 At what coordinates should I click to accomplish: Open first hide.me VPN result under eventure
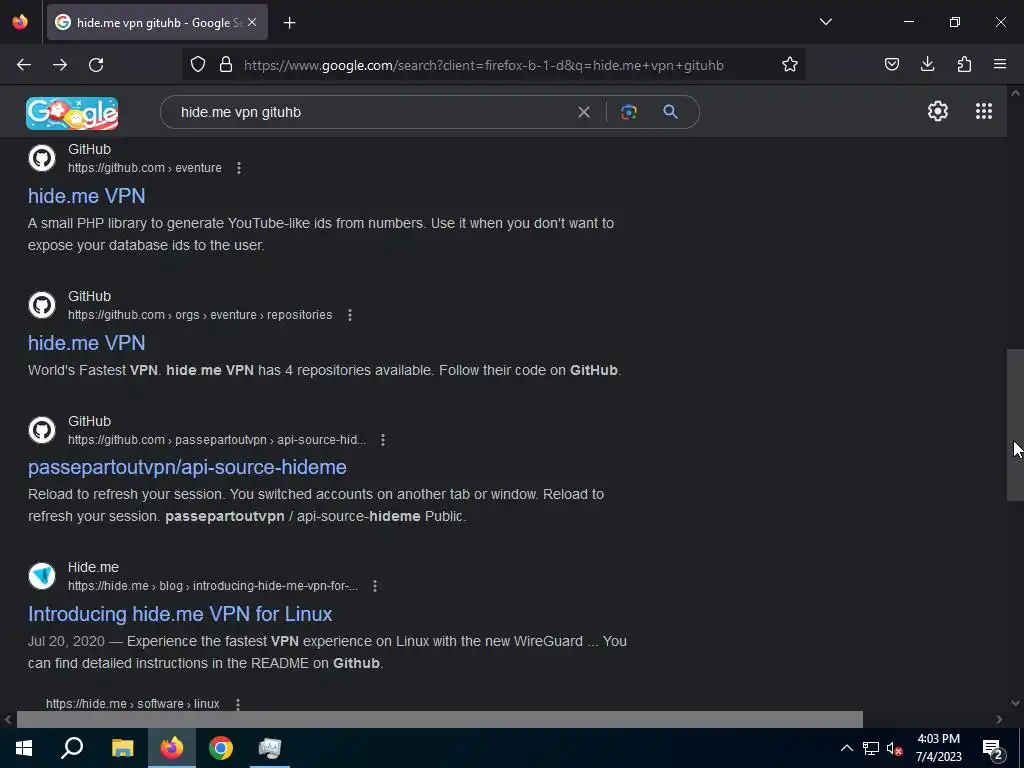[x=86, y=196]
